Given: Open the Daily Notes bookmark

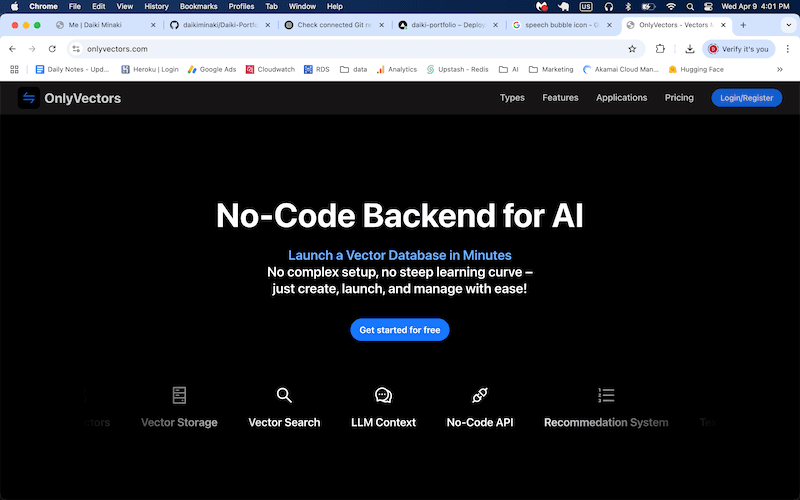Looking at the screenshot, I should pos(72,69).
